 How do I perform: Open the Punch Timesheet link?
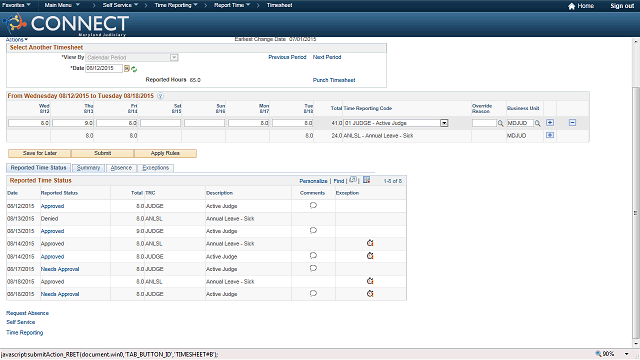click(334, 80)
